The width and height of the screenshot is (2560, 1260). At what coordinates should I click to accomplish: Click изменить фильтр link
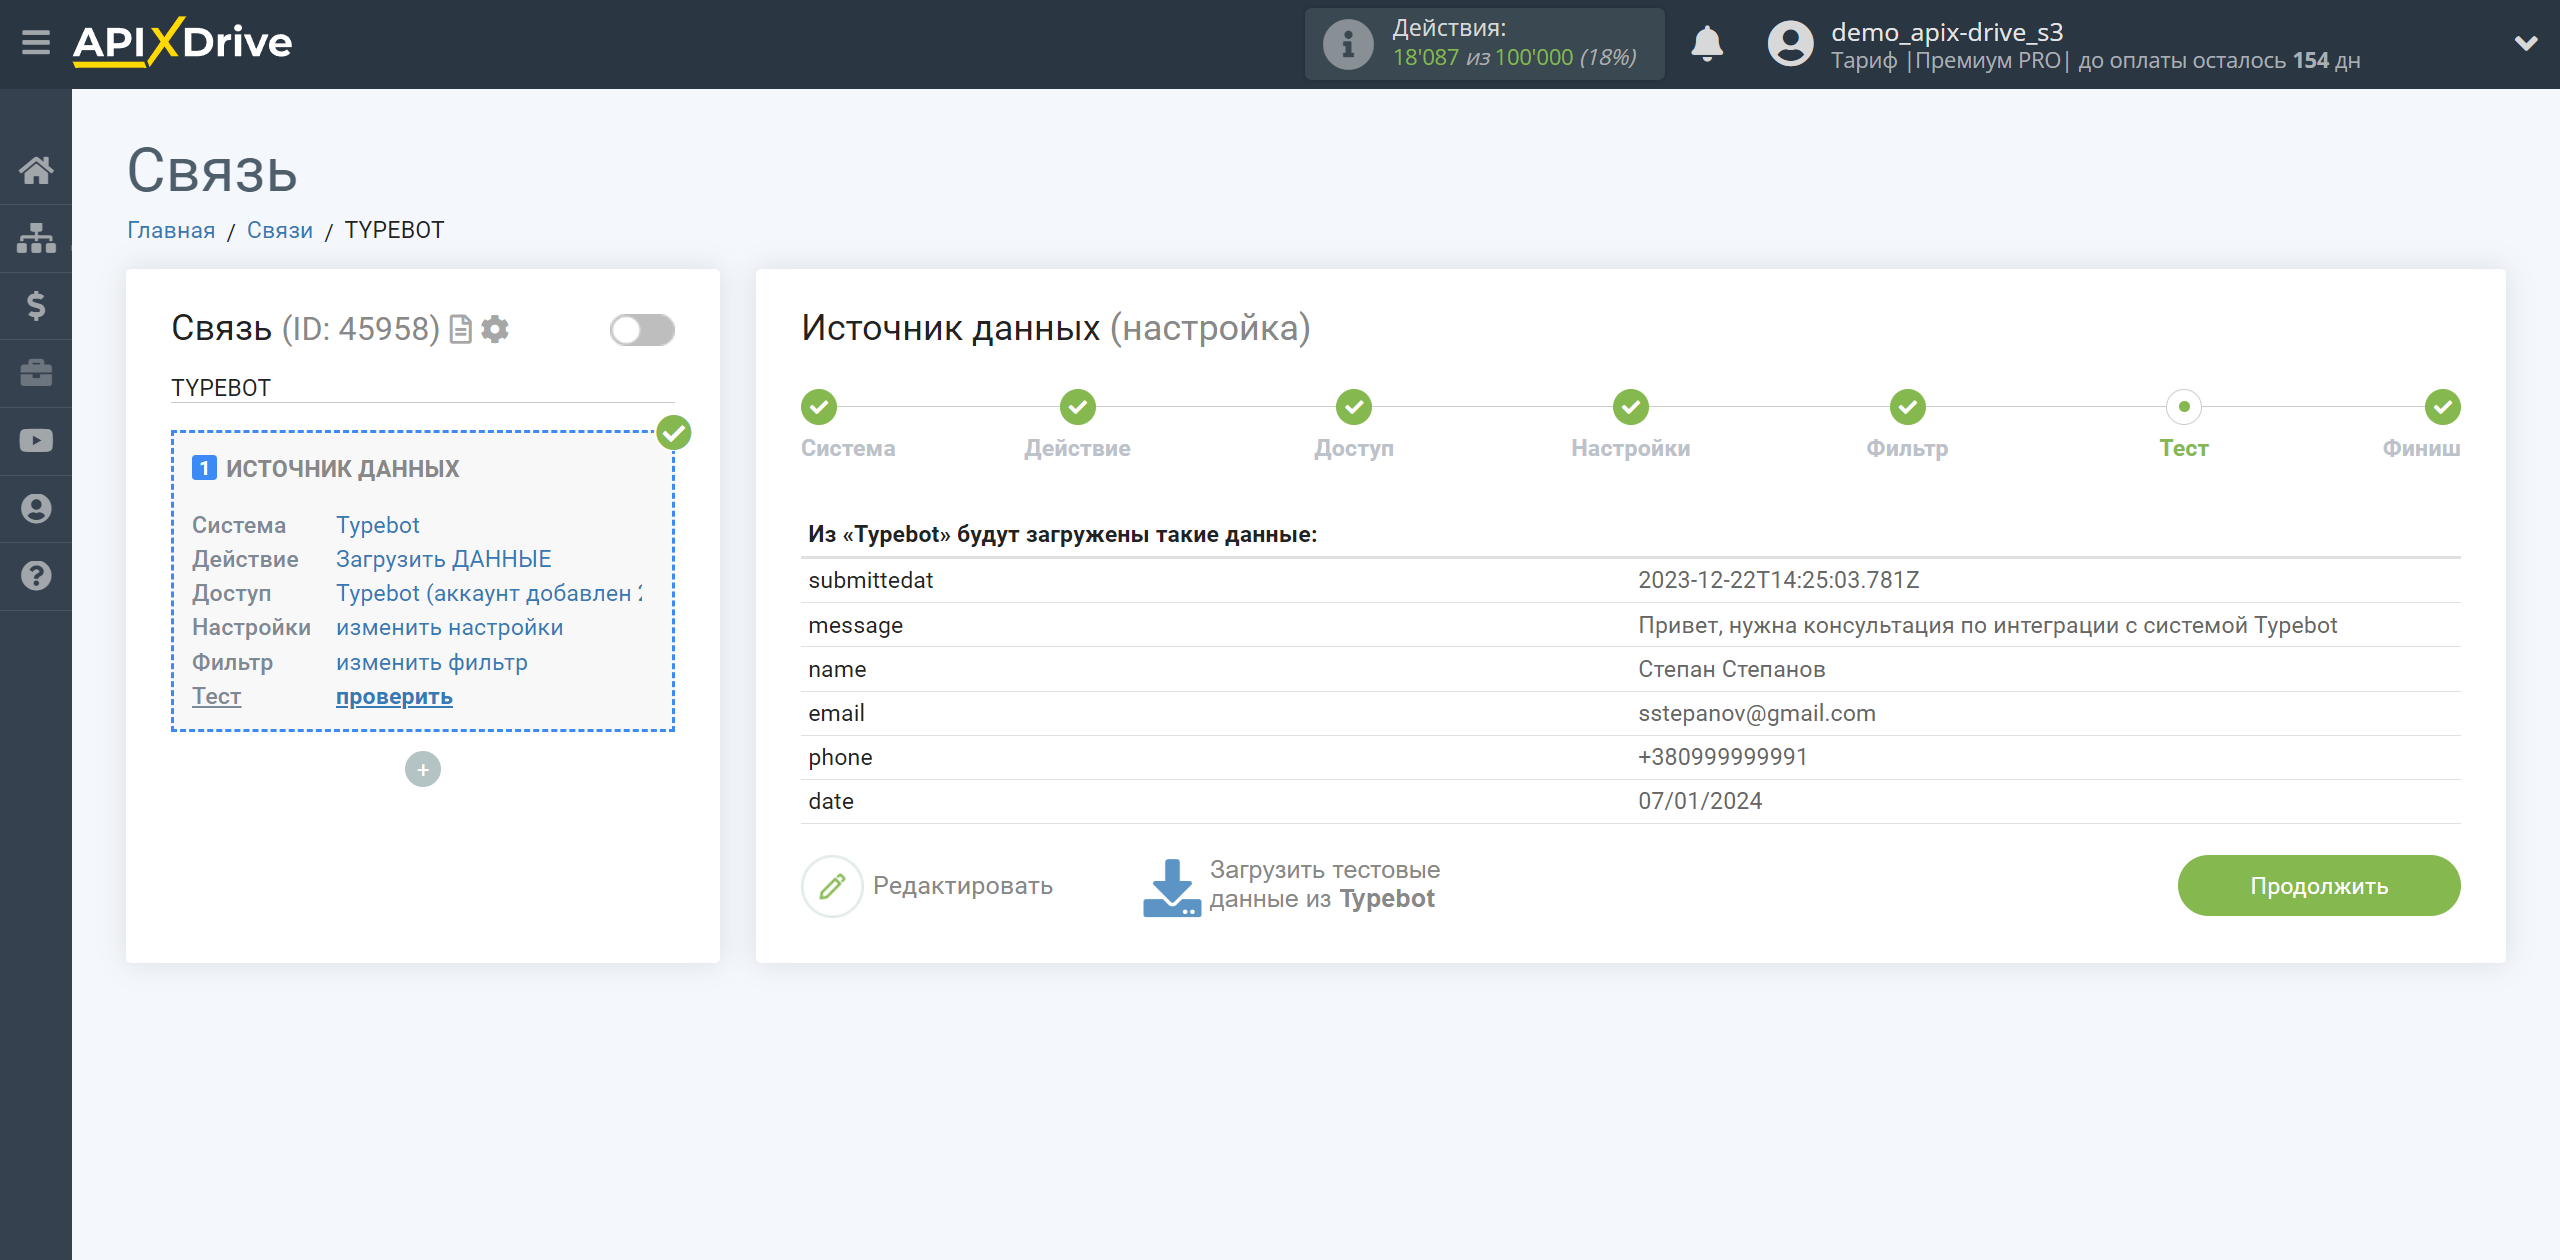pos(431,662)
